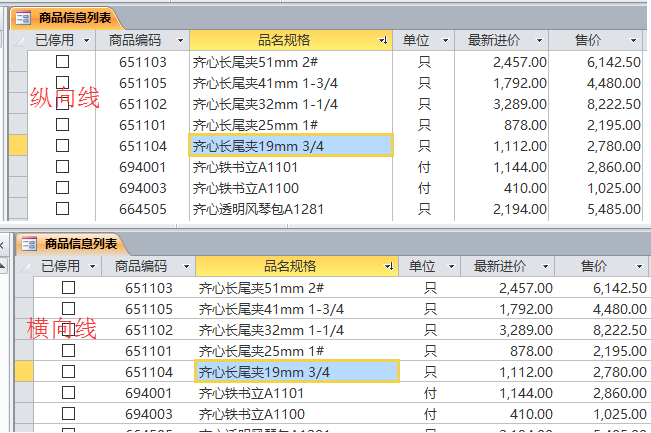This screenshot has height=433, width=651.
Task: Select cell 齐心长尾夹32mm 1-1/4 in upper datasheet
Action: [291, 104]
